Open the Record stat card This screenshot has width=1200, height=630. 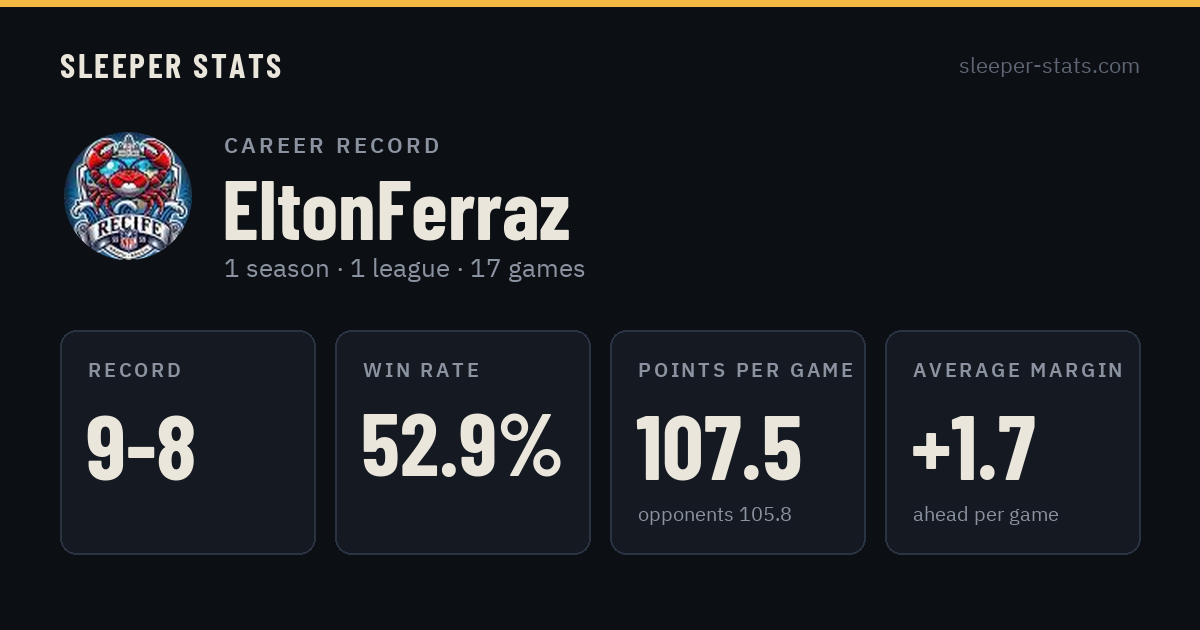coord(188,442)
